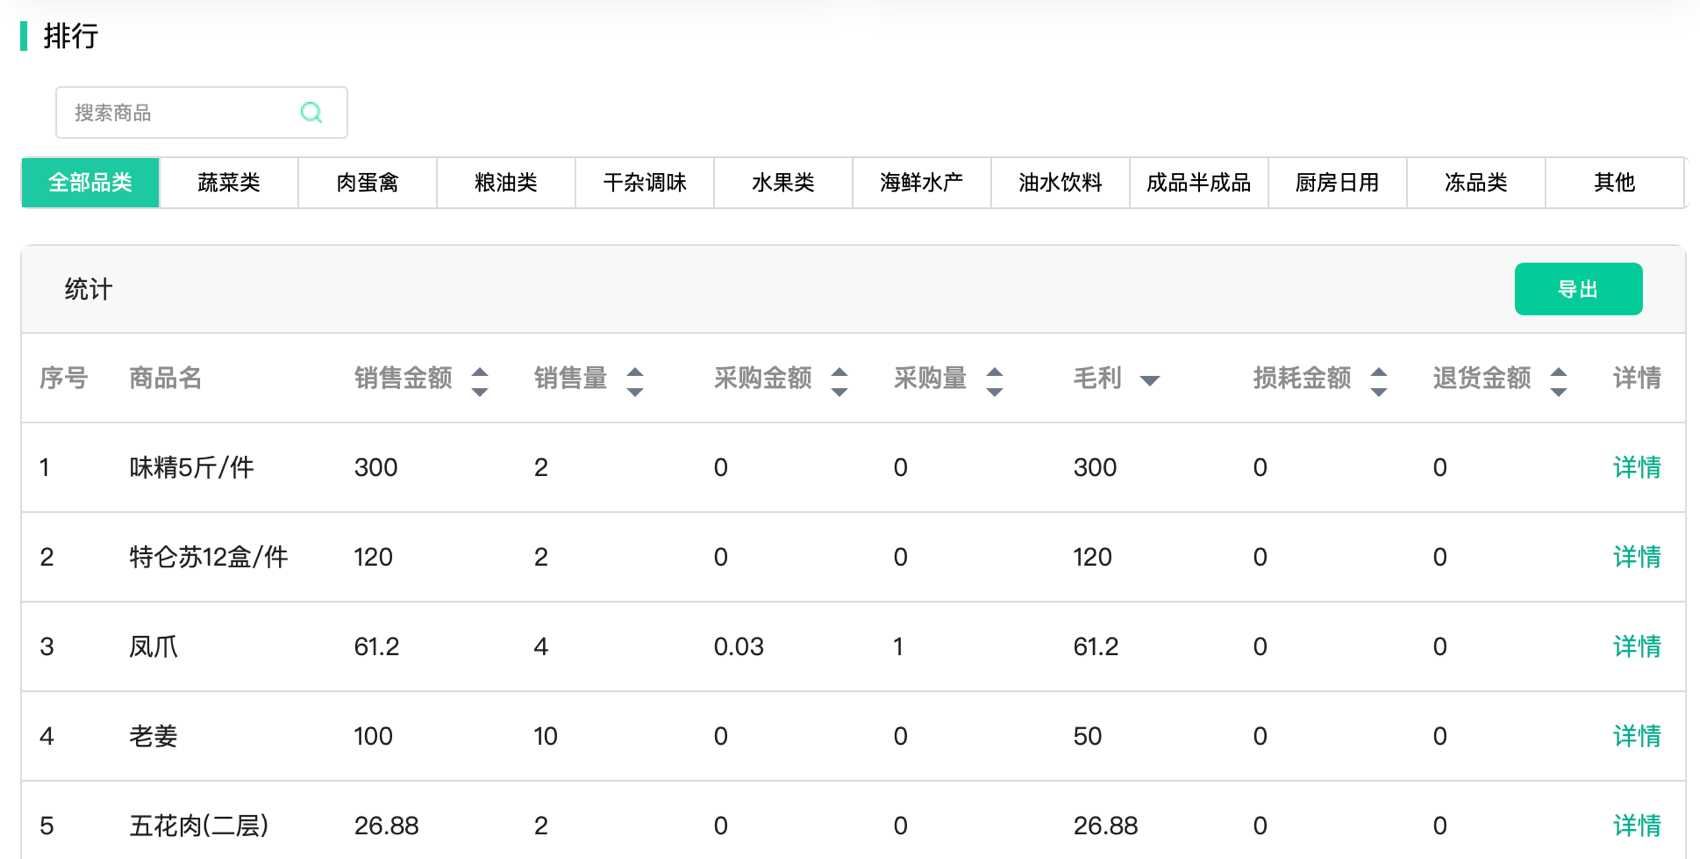Sort by 销售金额 column arrows

pyautogui.click(x=480, y=381)
